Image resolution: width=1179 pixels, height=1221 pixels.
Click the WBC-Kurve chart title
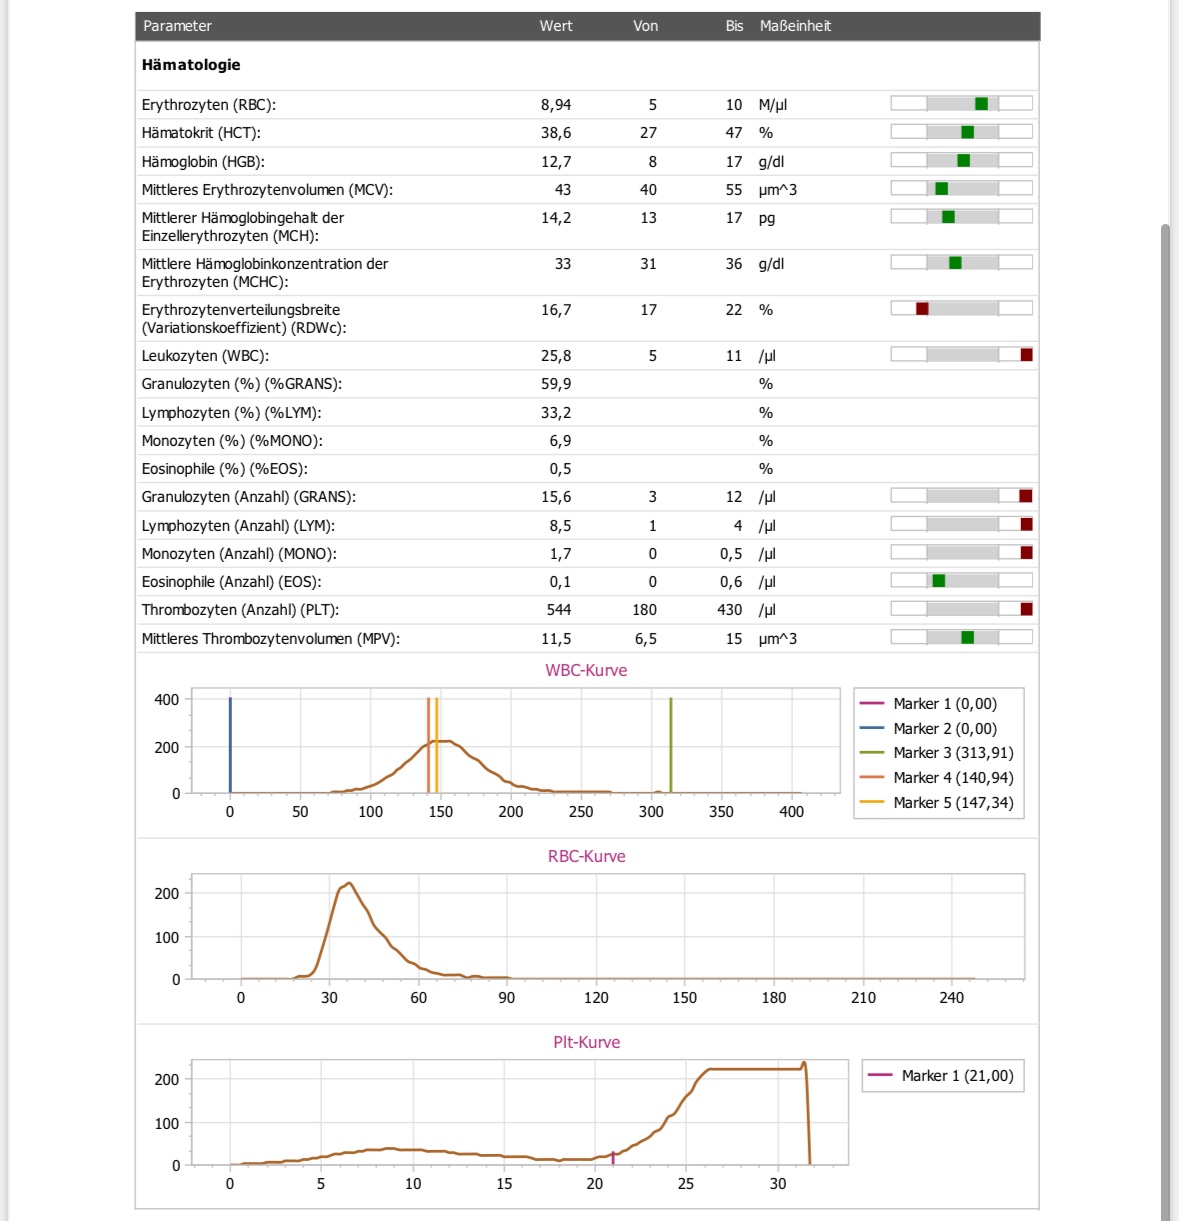point(586,671)
